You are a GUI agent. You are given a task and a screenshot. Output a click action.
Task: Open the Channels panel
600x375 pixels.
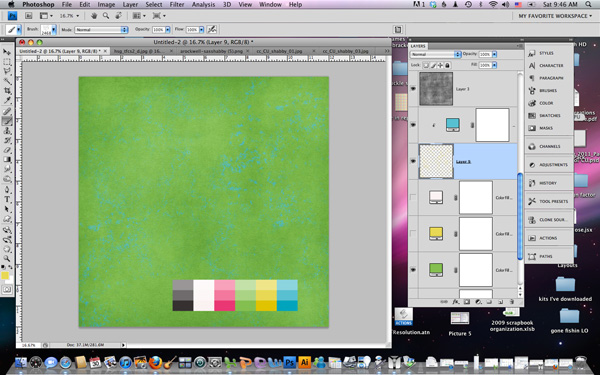[x=548, y=147]
